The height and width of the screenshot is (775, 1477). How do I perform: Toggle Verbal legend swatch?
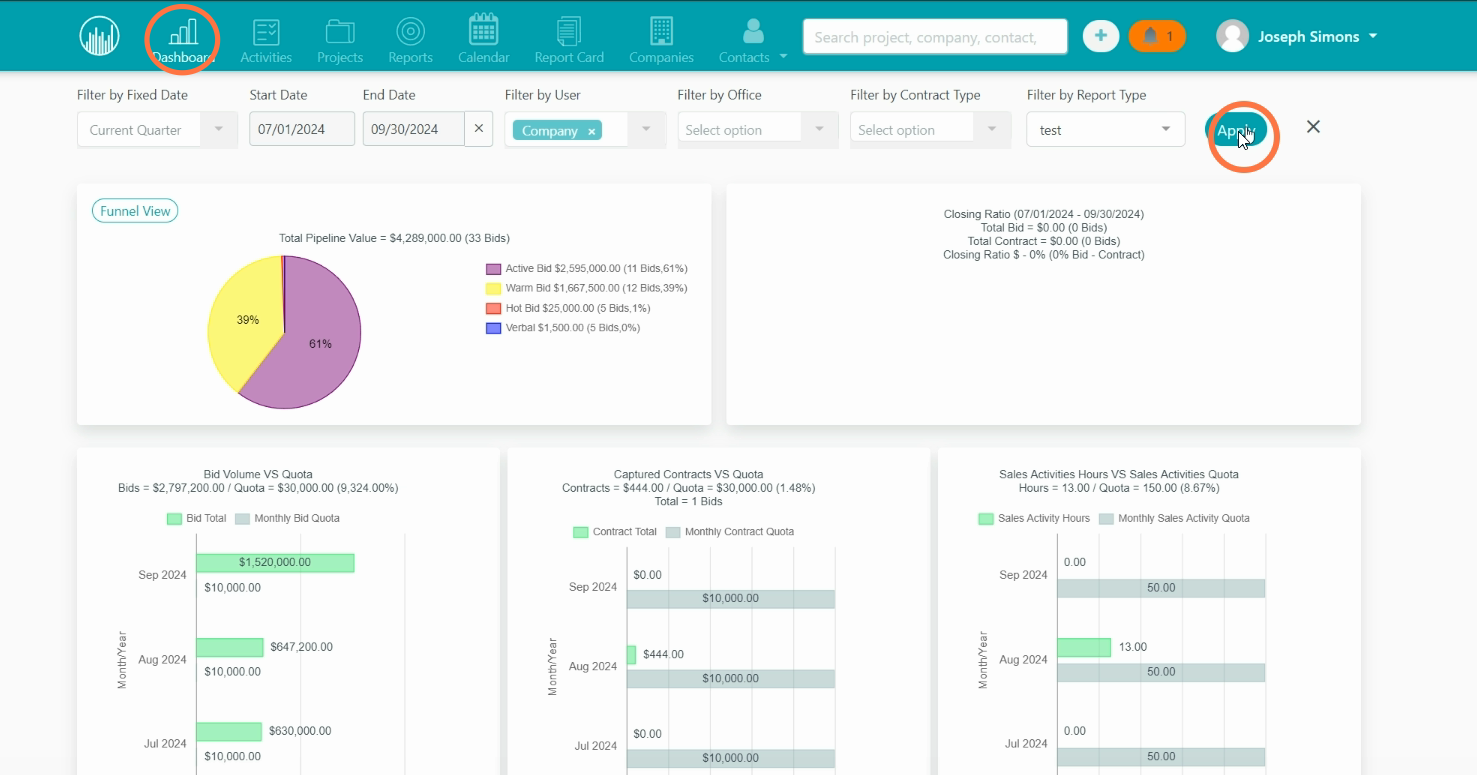coord(493,328)
